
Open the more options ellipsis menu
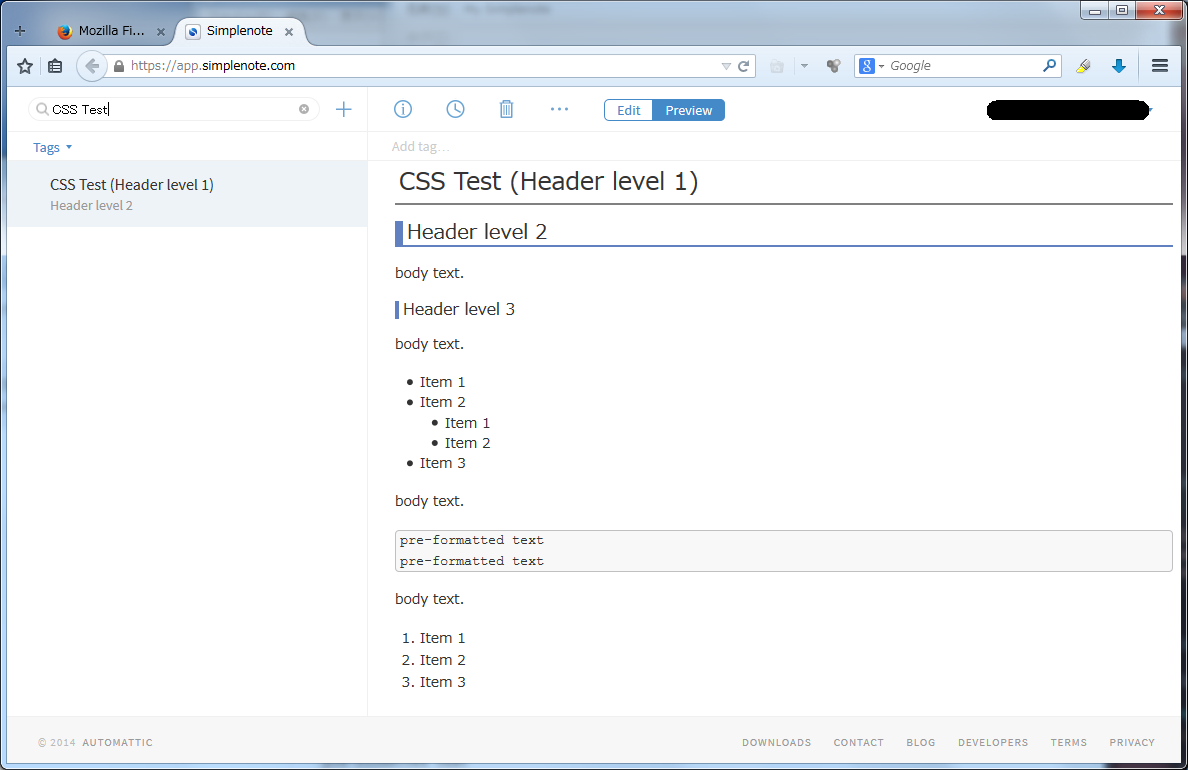click(559, 109)
